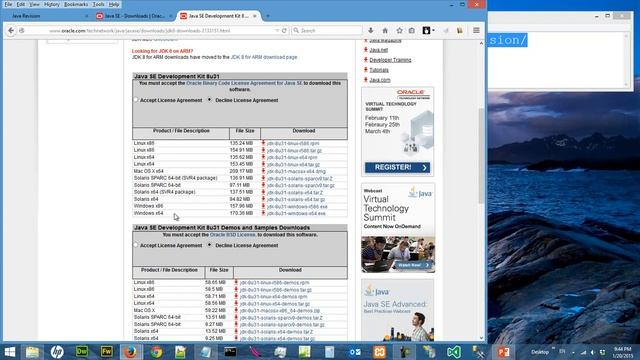Download jdk-8u31-windows-i586.exe
Screen dimensions: 640x360
coord(297,206)
